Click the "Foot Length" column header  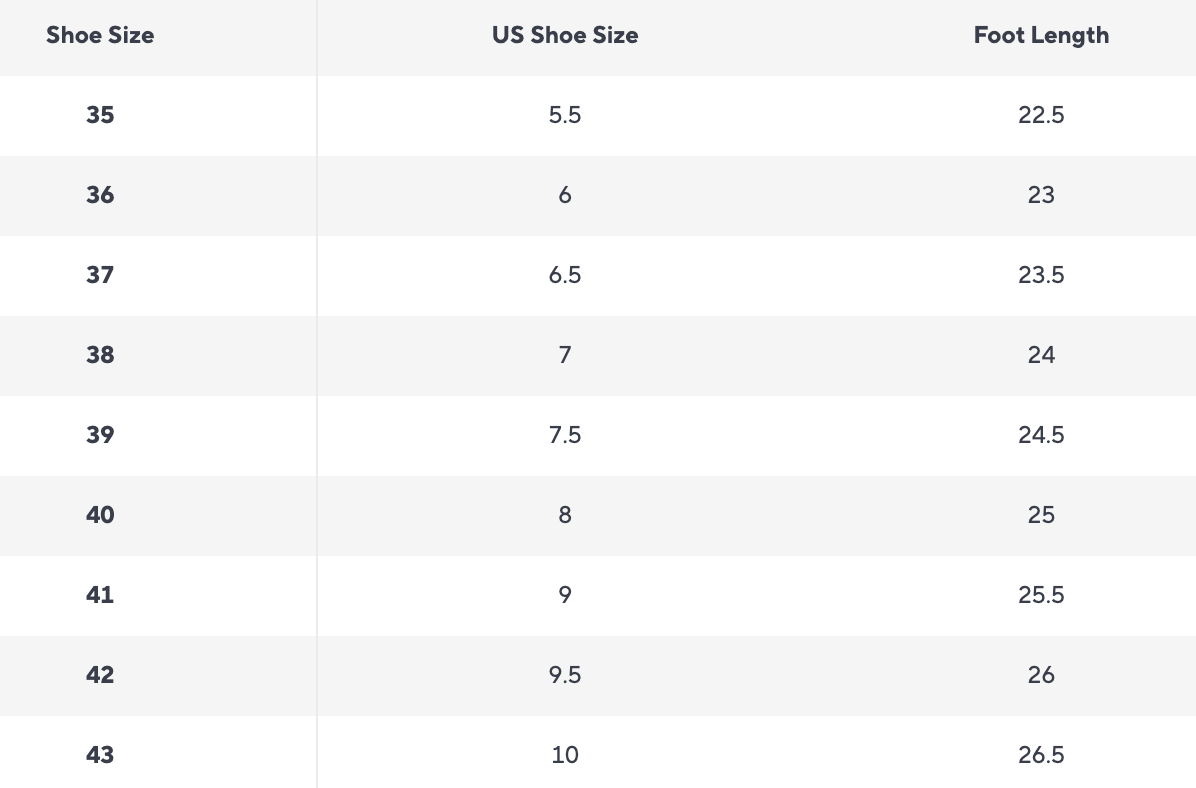click(1041, 36)
